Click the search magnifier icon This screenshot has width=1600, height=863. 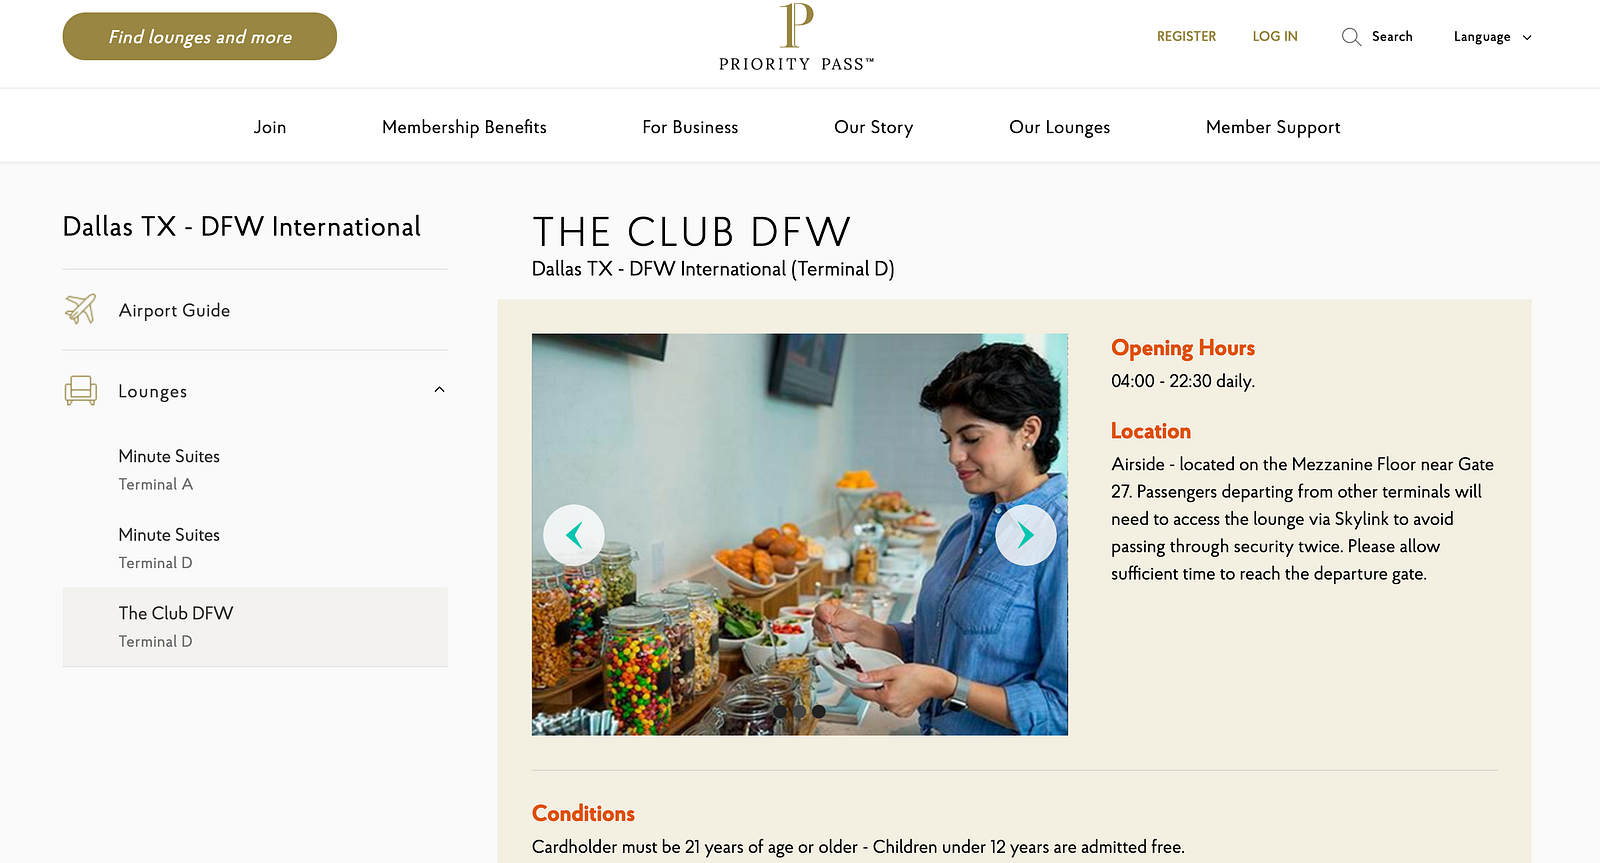[1351, 37]
